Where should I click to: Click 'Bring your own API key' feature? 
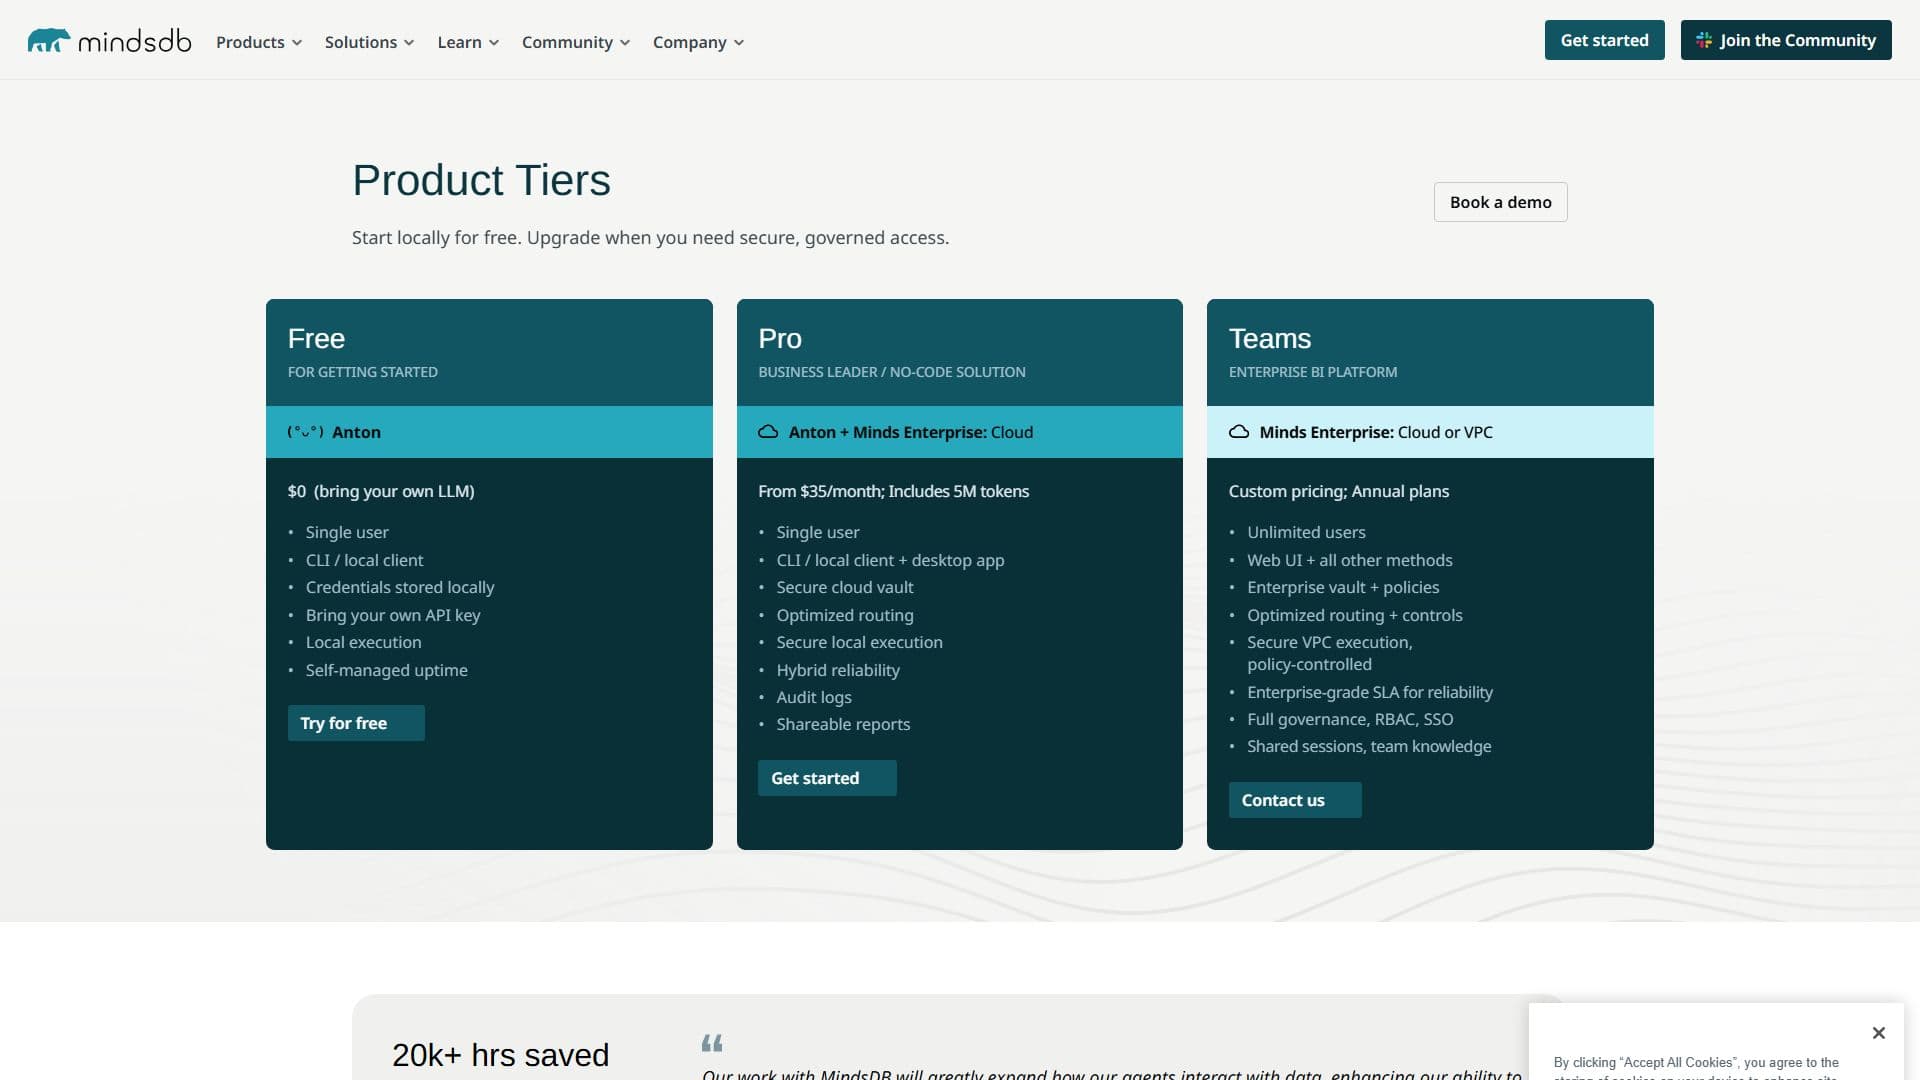pyautogui.click(x=393, y=615)
